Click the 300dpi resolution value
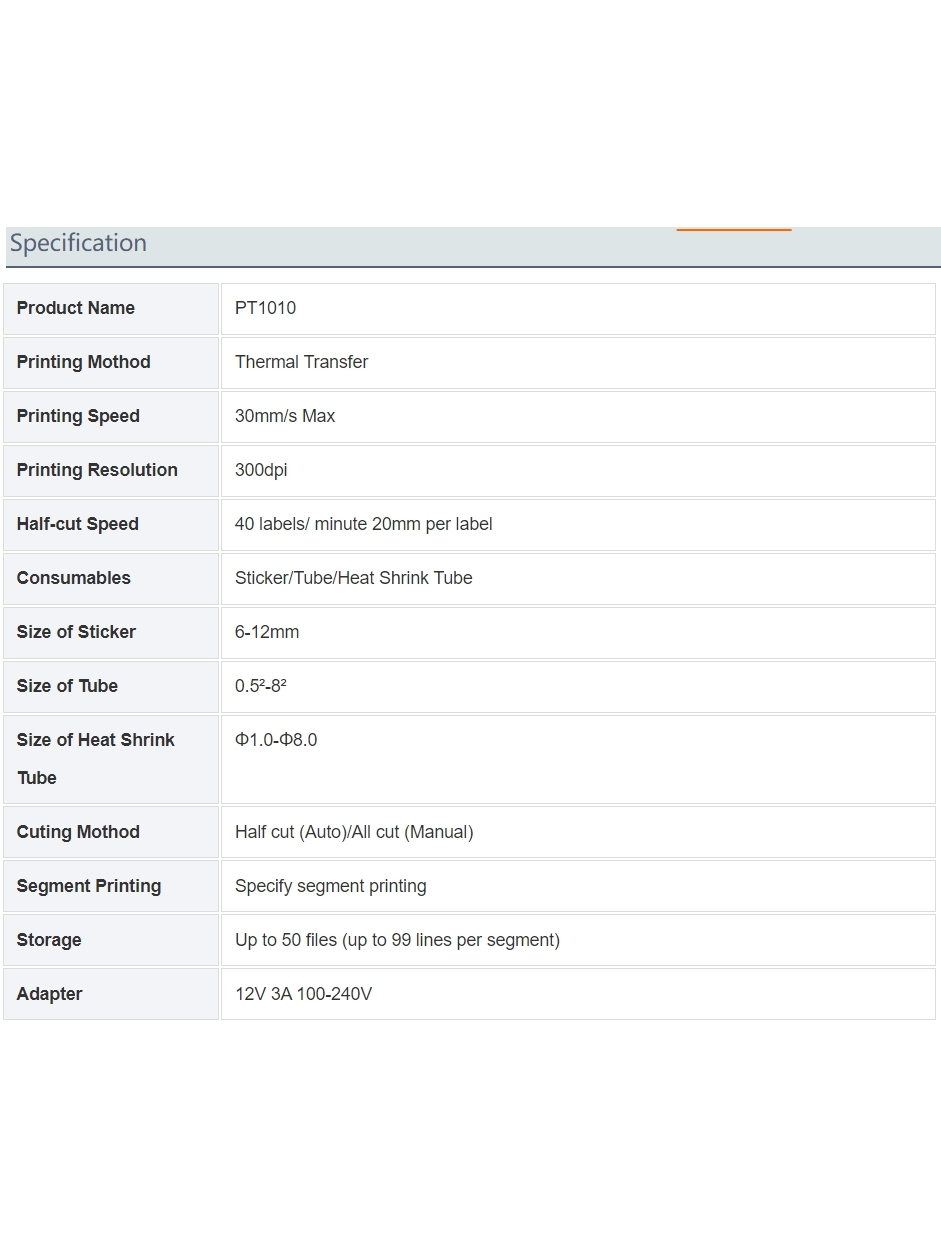The height and width of the screenshot is (1253, 941). [x=261, y=470]
